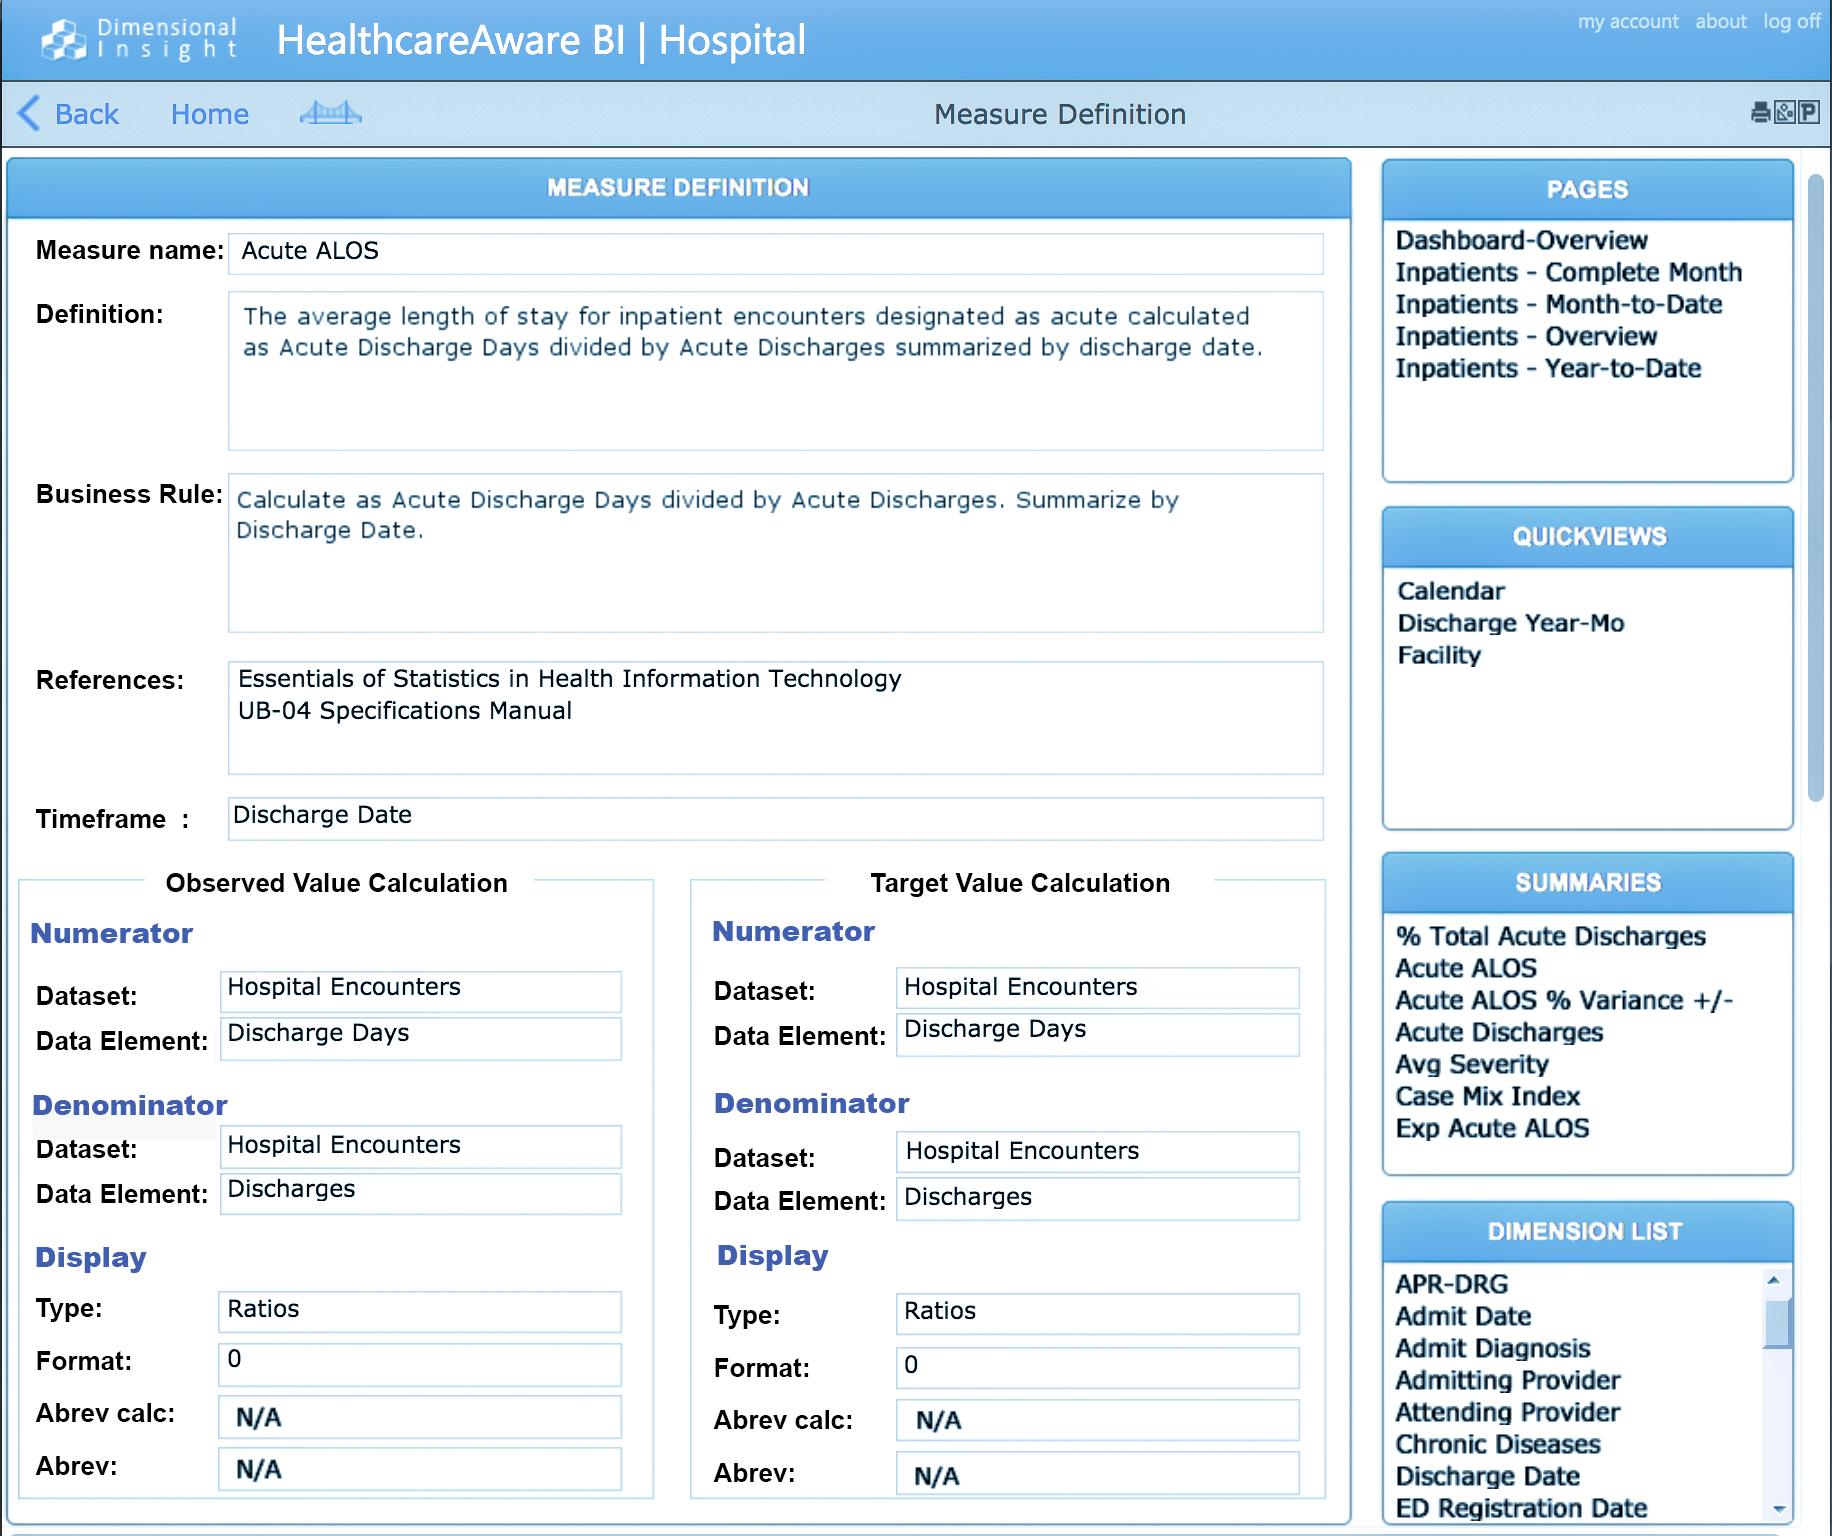Screen dimensions: 1832x1536
Task: Open the about link
Action: pos(1720,22)
